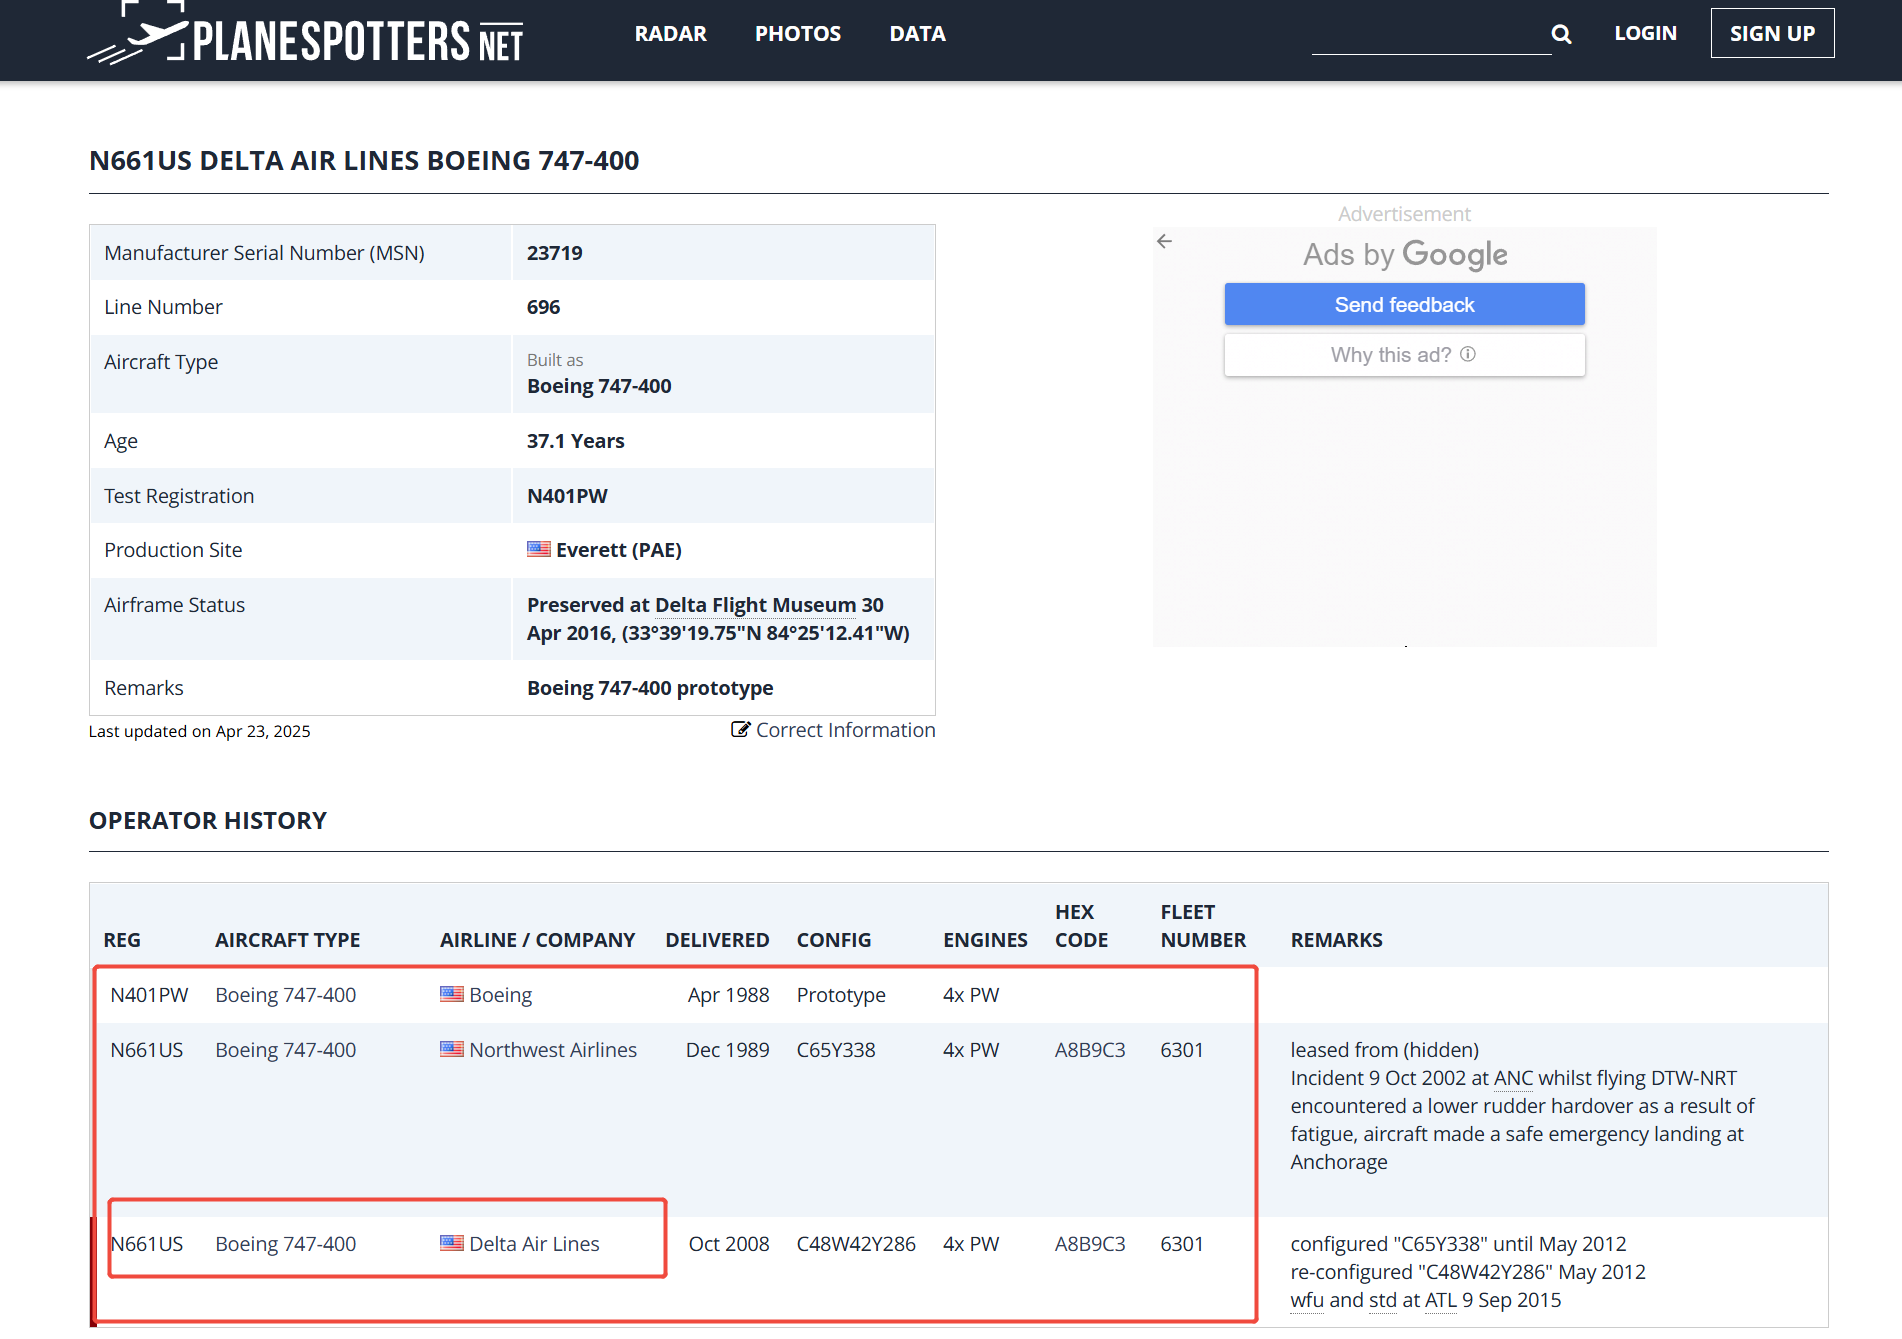Image resolution: width=1902 pixels, height=1339 pixels.
Task: Open the Delta Air Lines link
Action: [x=534, y=1244]
